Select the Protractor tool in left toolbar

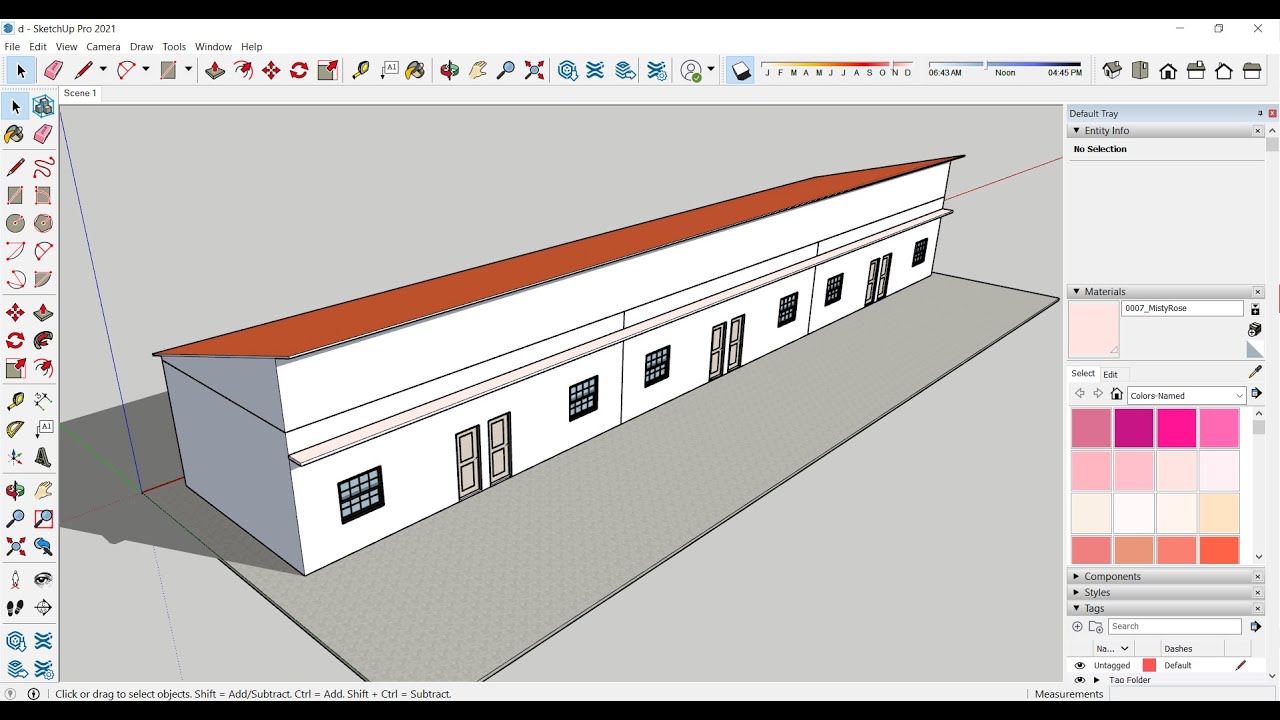tap(15, 429)
